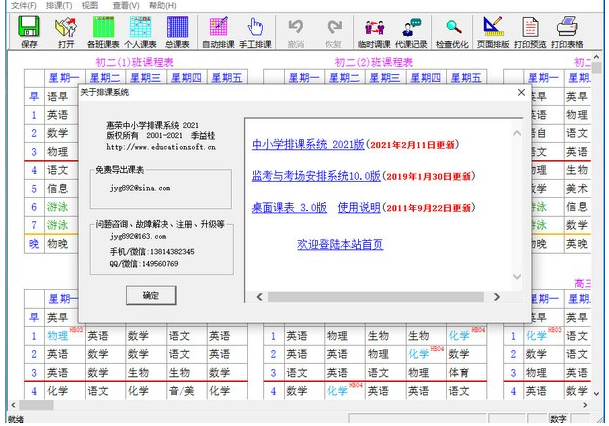
Task: Open the 排课(T) menu
Action: coord(59,5)
